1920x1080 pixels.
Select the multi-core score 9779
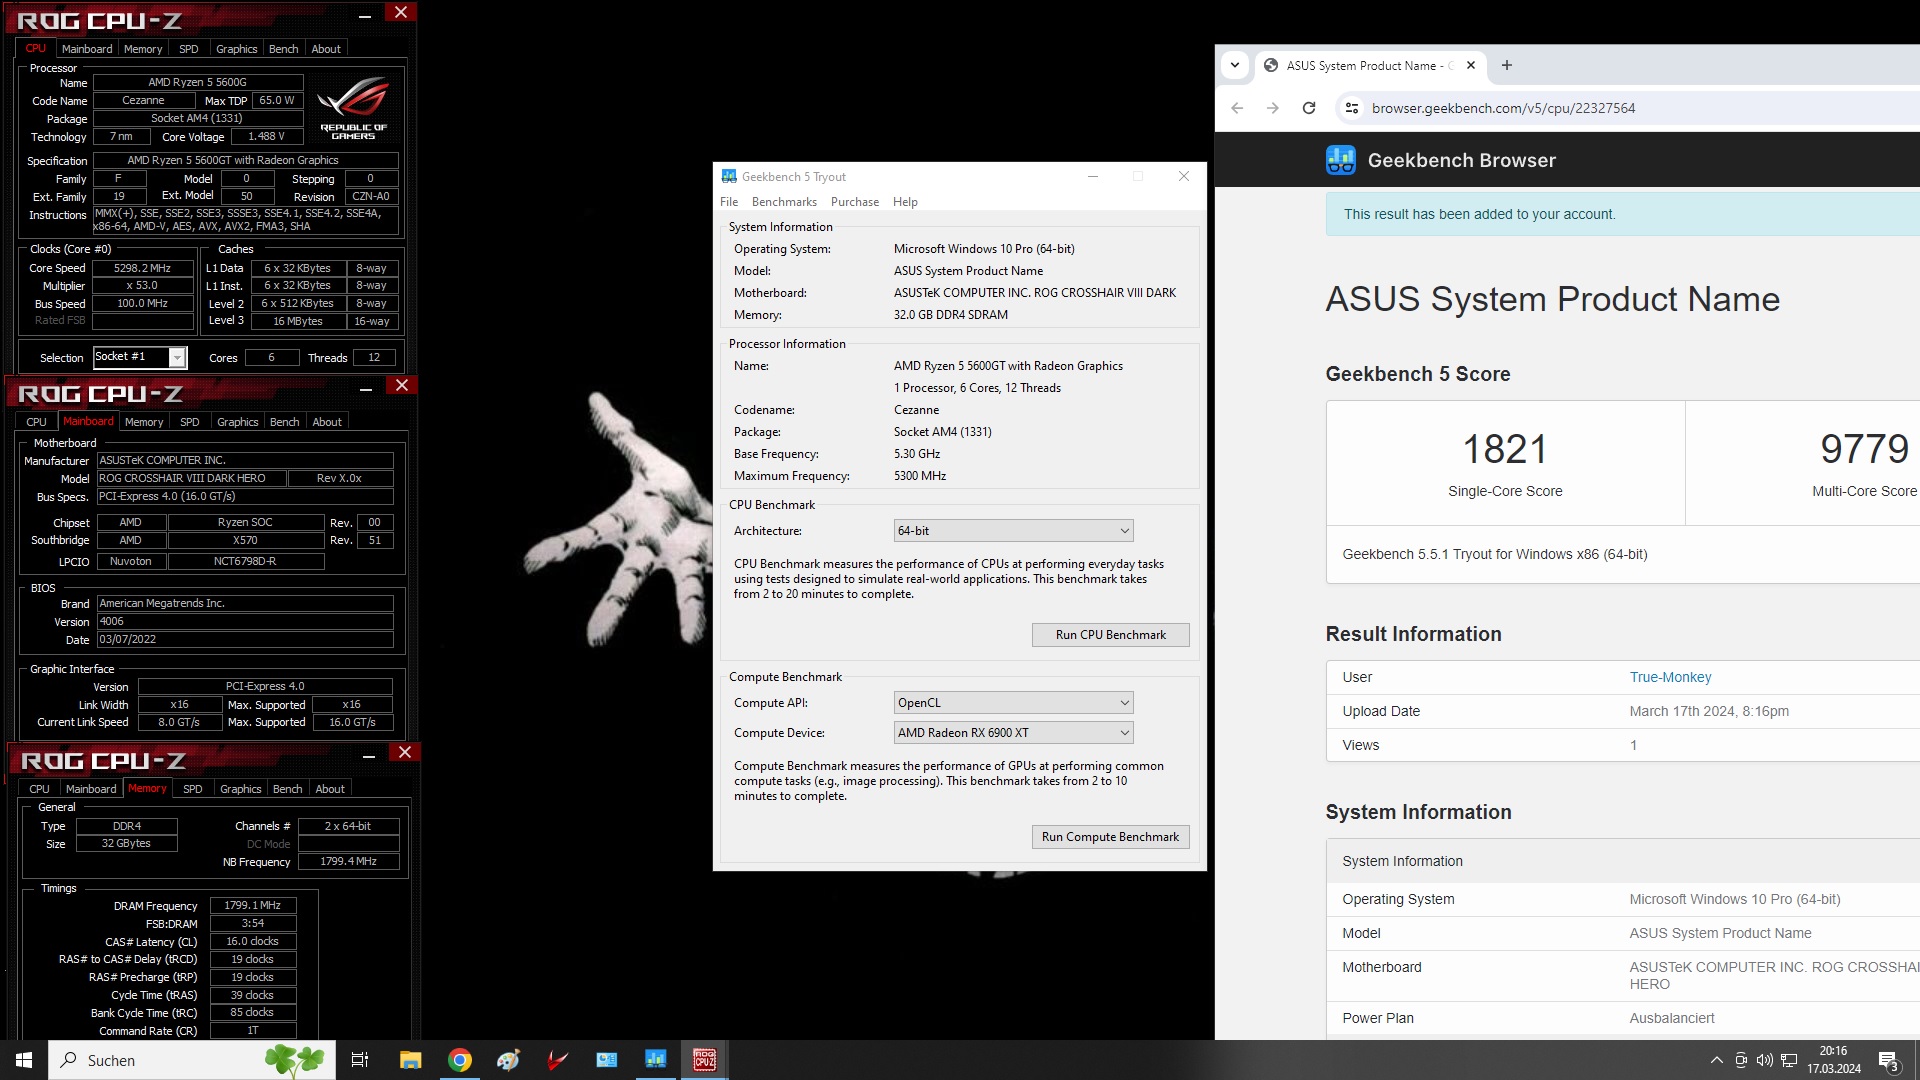[1864, 450]
